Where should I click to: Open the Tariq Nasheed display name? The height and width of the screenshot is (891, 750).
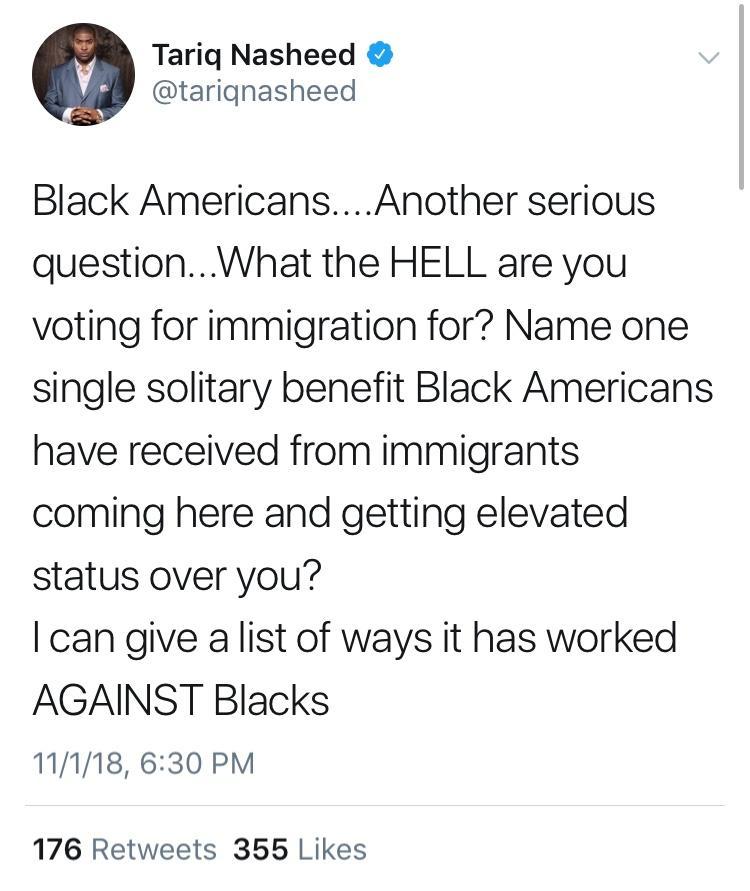tap(253, 55)
